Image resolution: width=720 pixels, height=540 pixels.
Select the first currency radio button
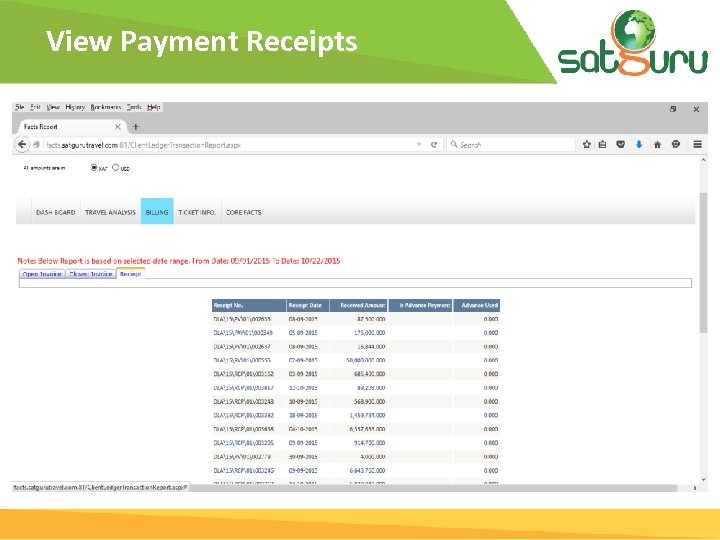click(94, 168)
